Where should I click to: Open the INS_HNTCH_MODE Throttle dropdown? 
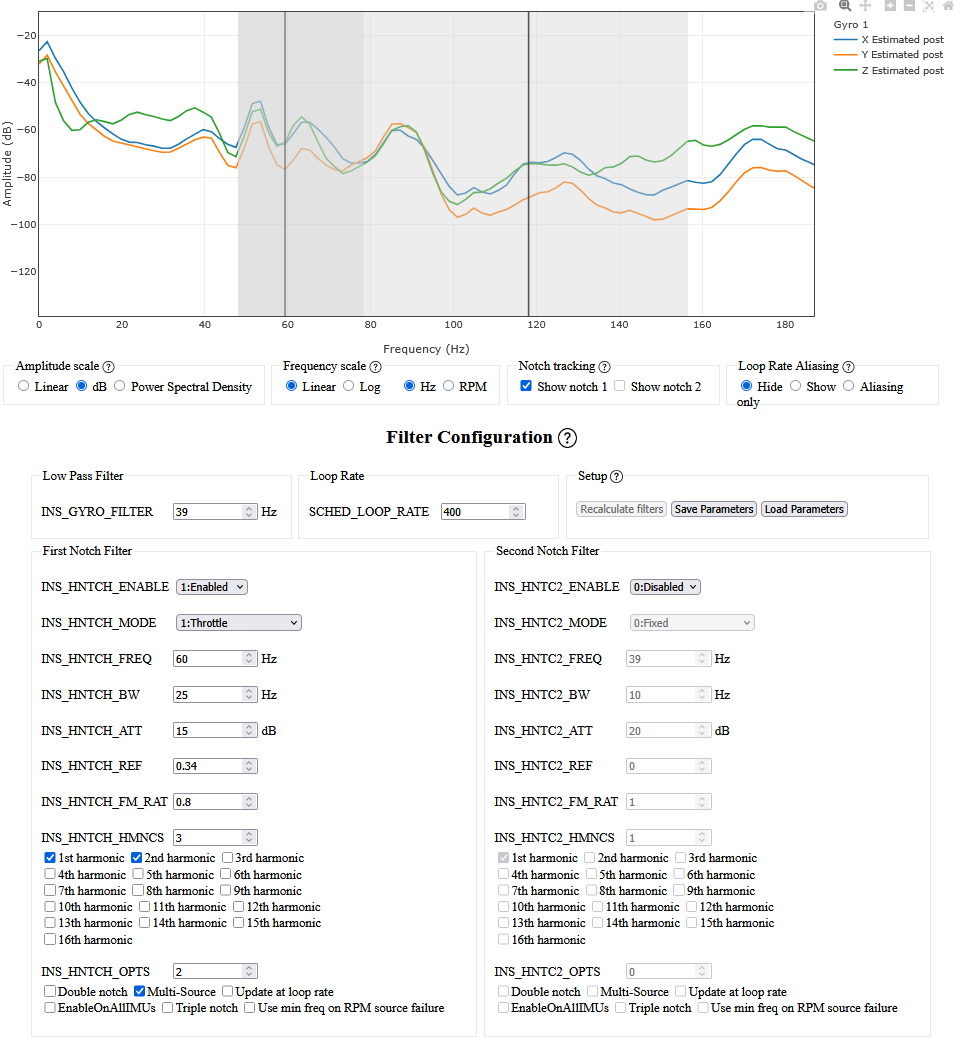(238, 623)
